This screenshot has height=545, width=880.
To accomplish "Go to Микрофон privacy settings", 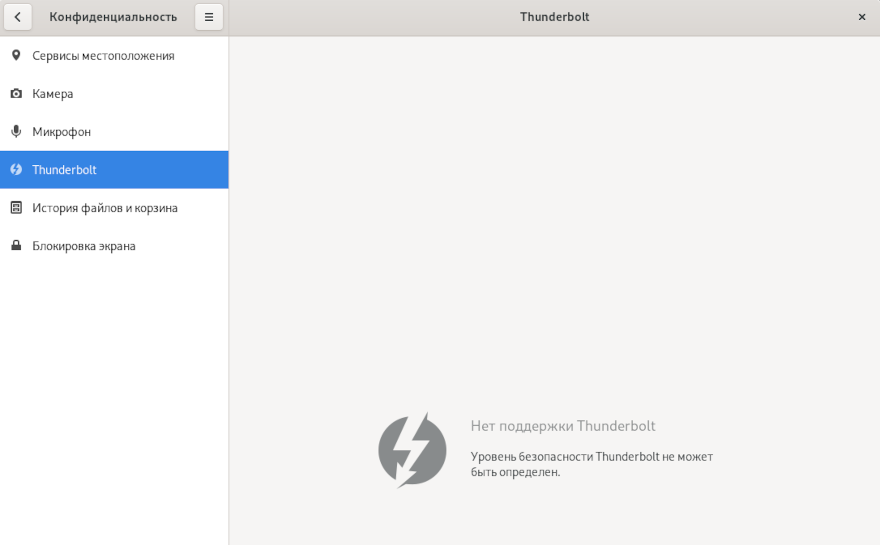I will tap(61, 132).
